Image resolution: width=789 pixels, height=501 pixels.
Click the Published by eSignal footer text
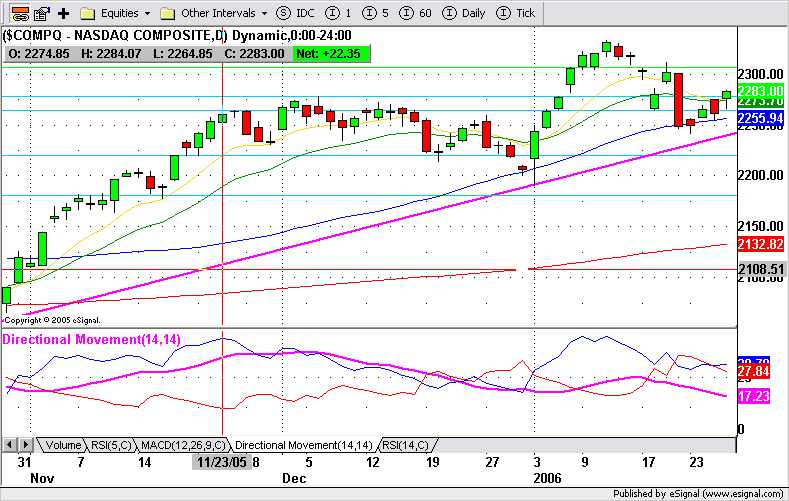coord(698,494)
